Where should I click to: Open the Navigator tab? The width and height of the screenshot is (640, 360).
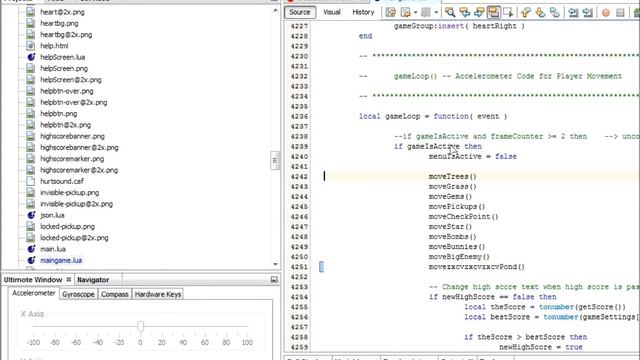[93, 280]
